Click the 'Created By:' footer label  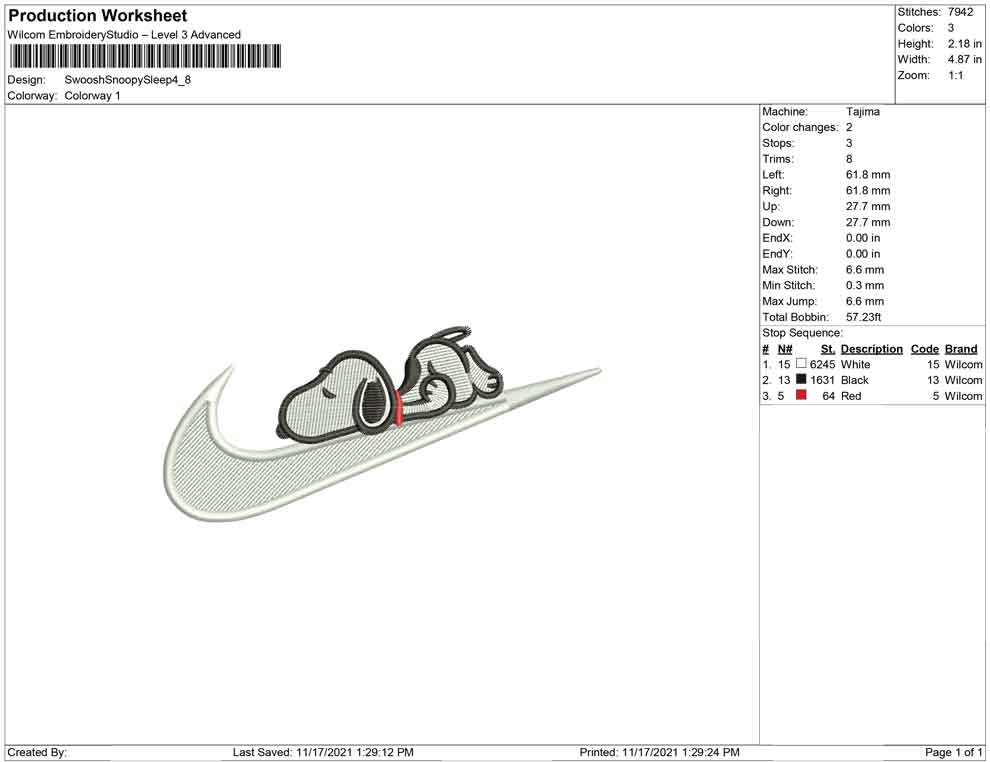coord(37,753)
